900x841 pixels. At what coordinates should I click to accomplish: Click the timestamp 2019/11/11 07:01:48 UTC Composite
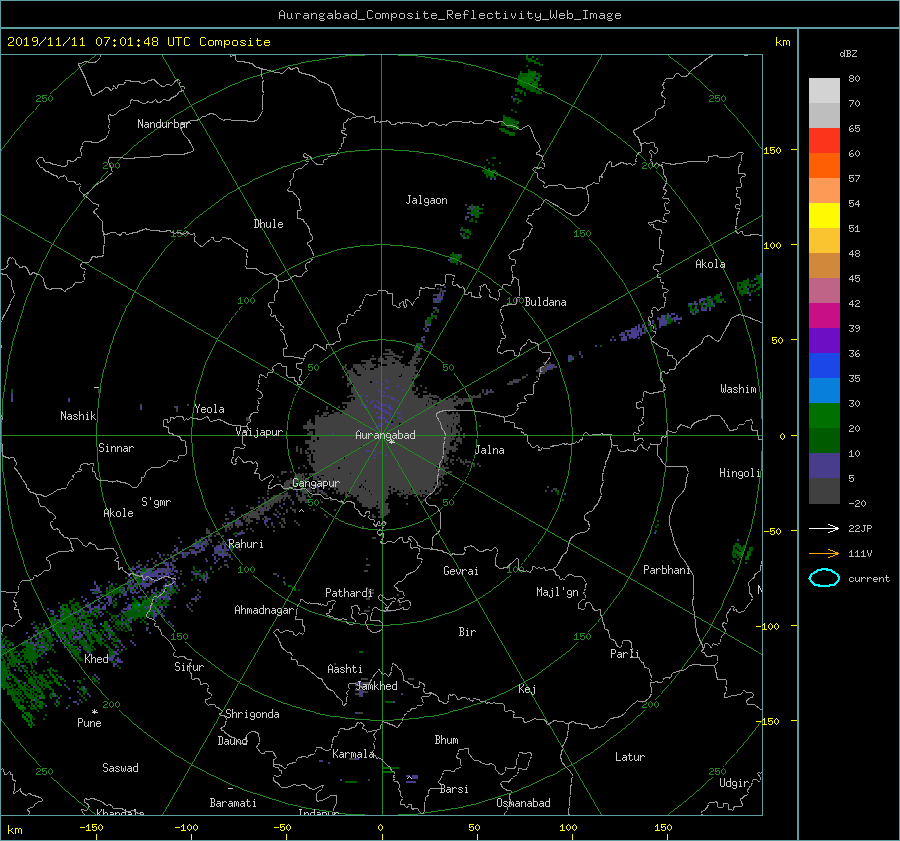click(x=138, y=42)
